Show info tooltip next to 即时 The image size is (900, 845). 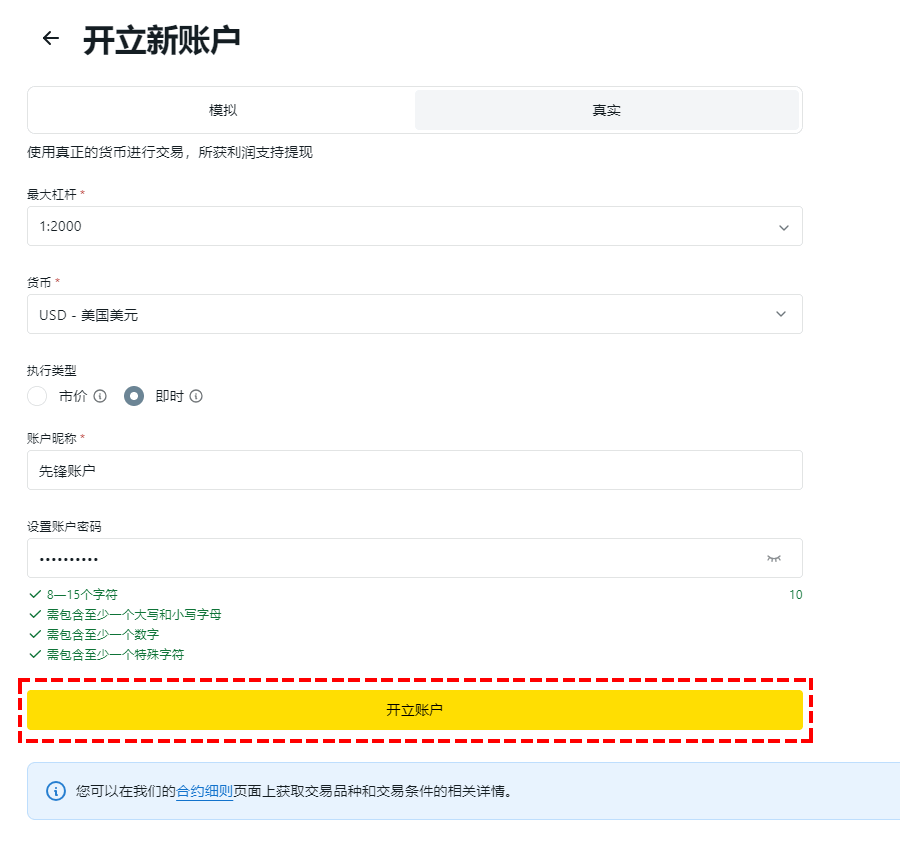(196, 396)
